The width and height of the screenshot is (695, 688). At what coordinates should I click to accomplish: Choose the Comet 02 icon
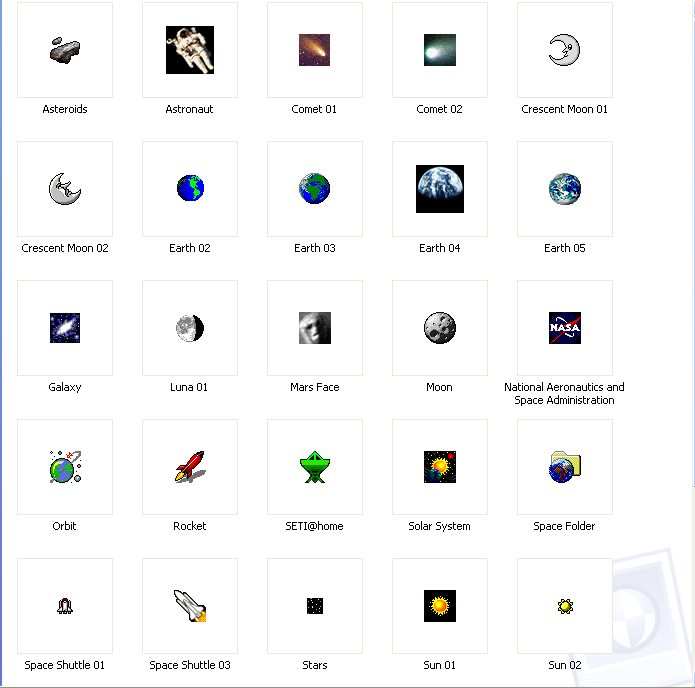(440, 50)
